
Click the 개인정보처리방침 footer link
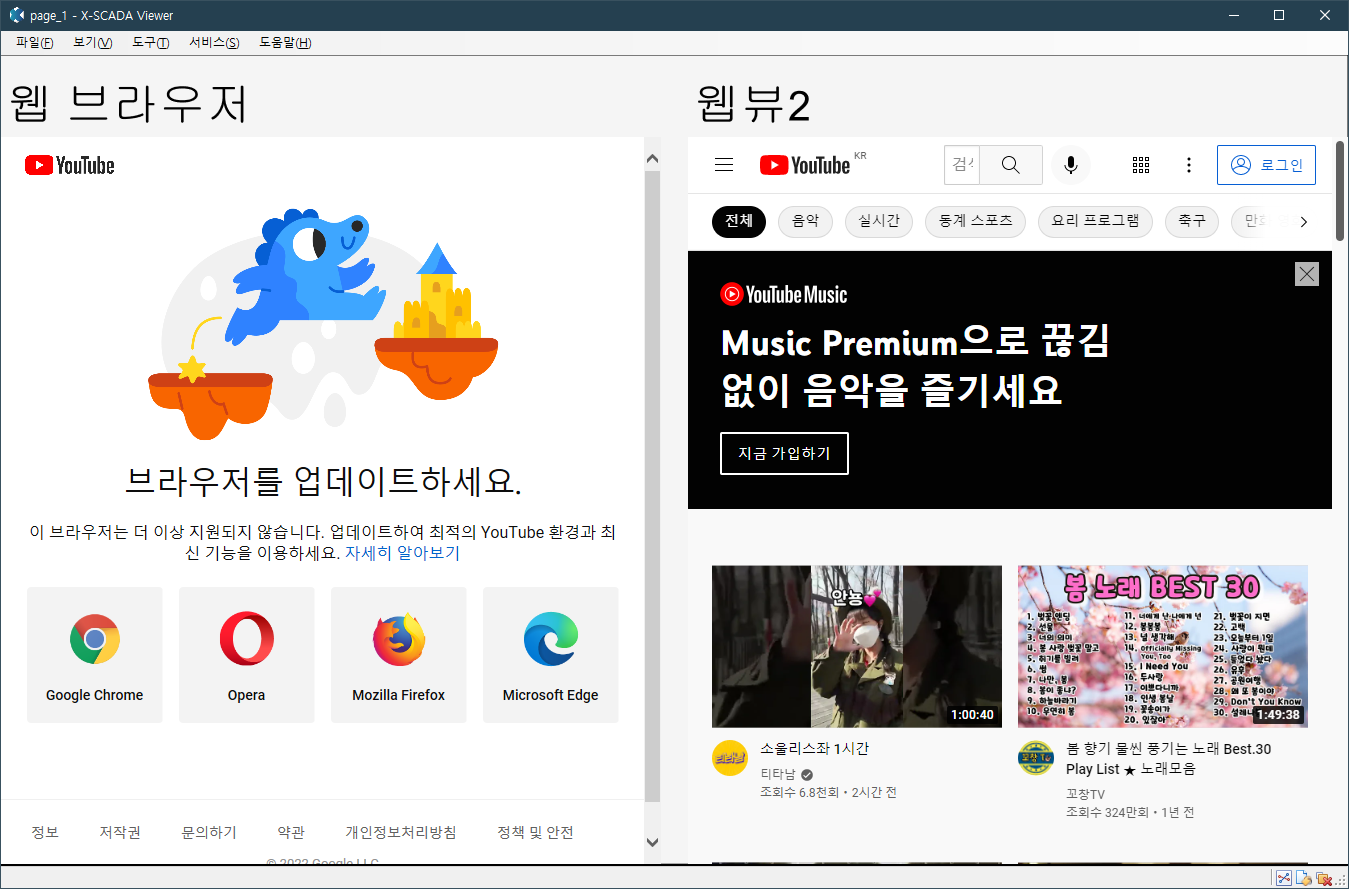(401, 832)
